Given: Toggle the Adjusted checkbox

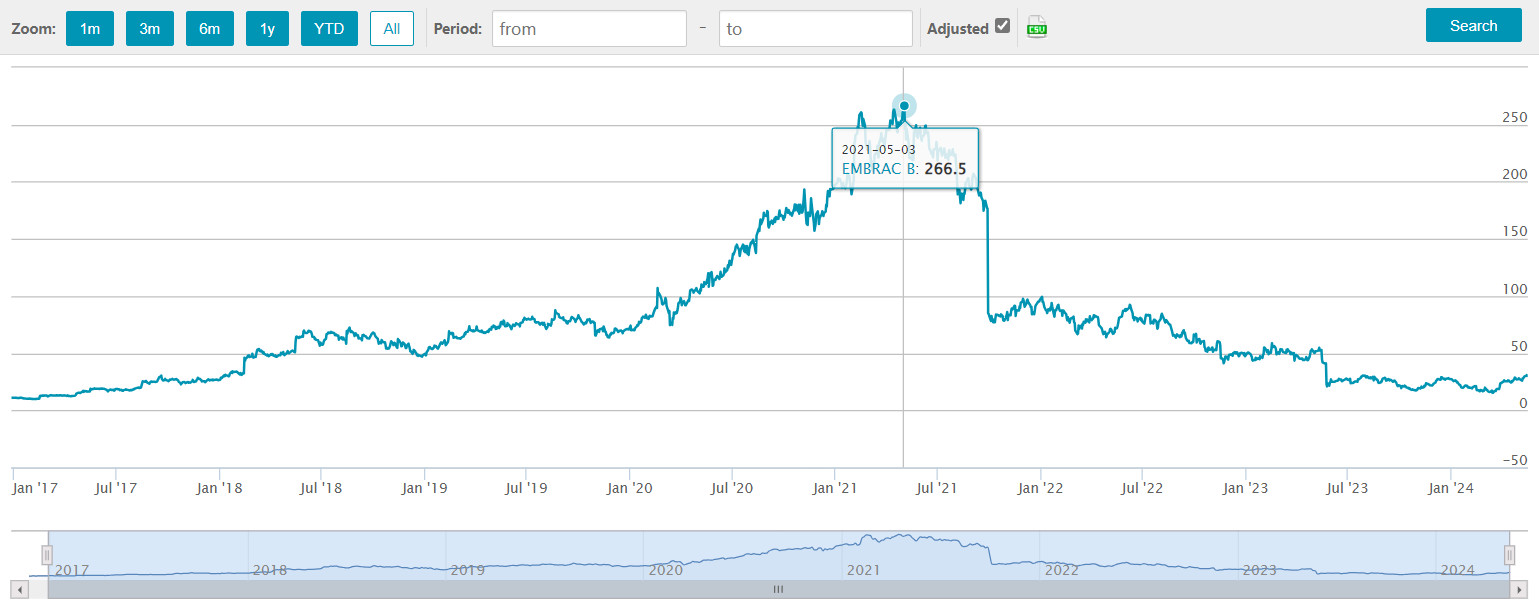Looking at the screenshot, I should (1003, 27).
